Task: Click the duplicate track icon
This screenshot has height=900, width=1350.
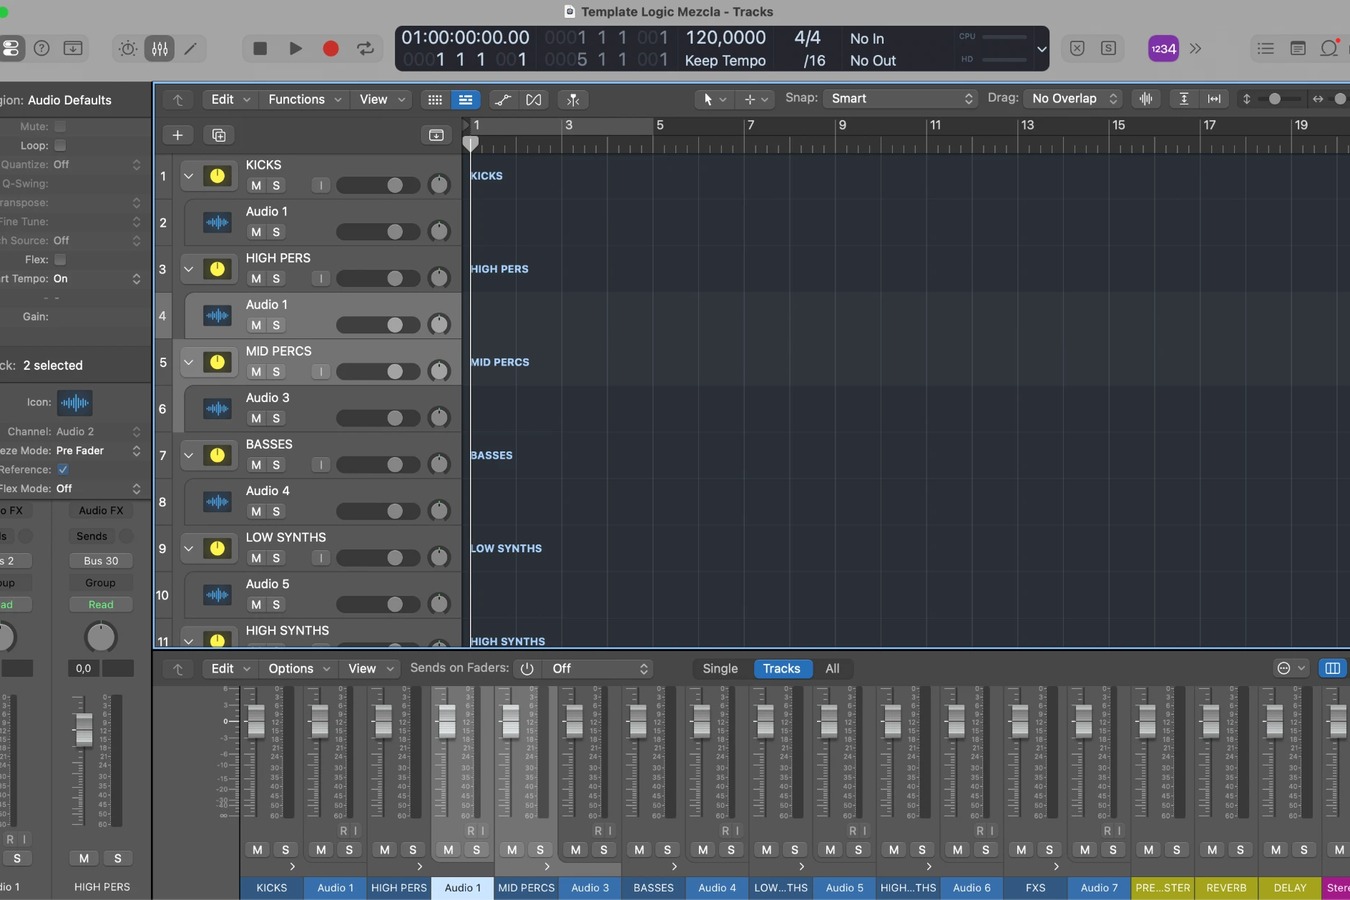Action: (x=219, y=135)
